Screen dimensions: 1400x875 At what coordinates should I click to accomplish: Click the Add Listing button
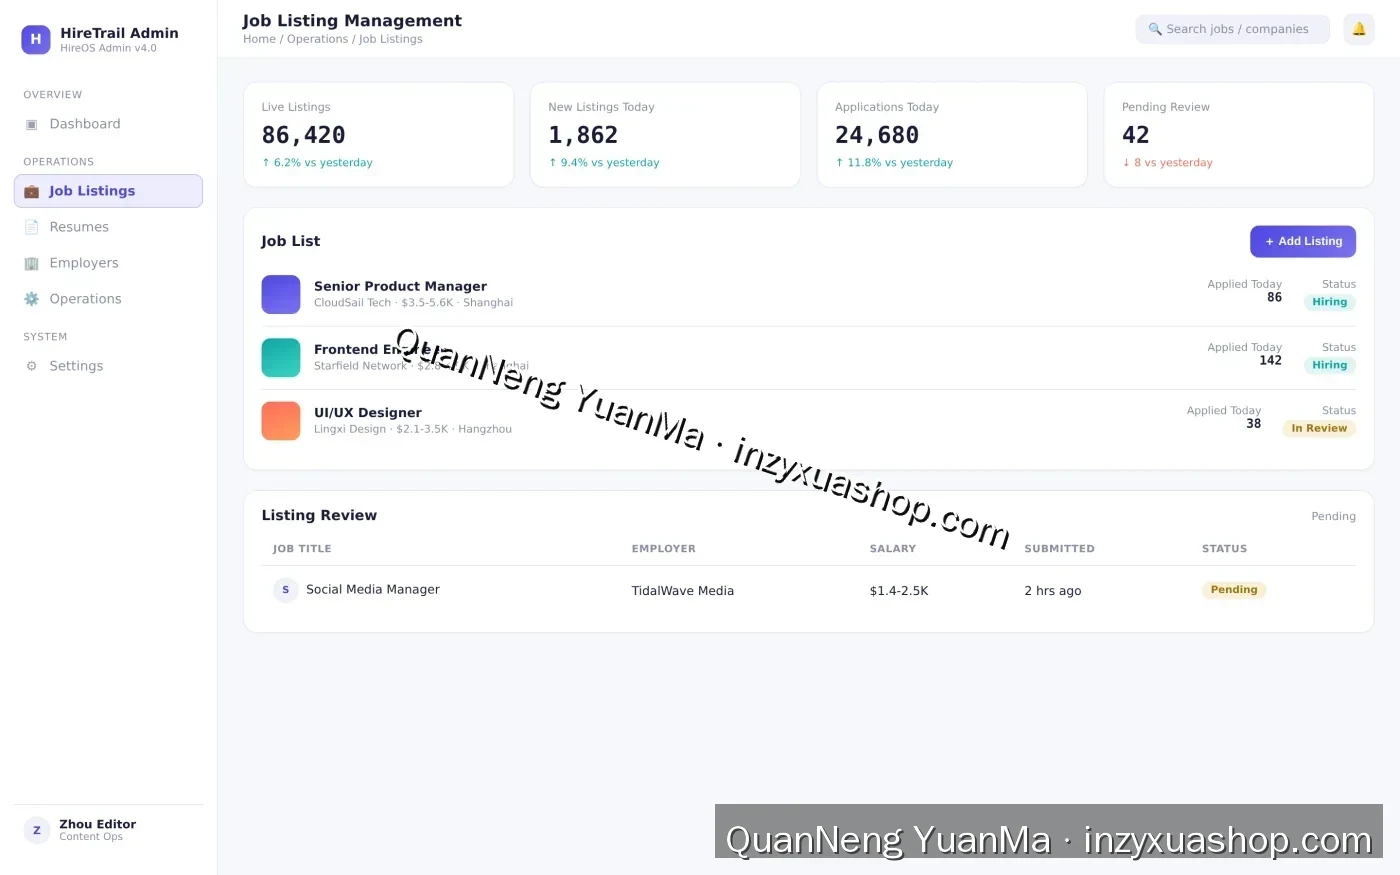click(x=1303, y=241)
